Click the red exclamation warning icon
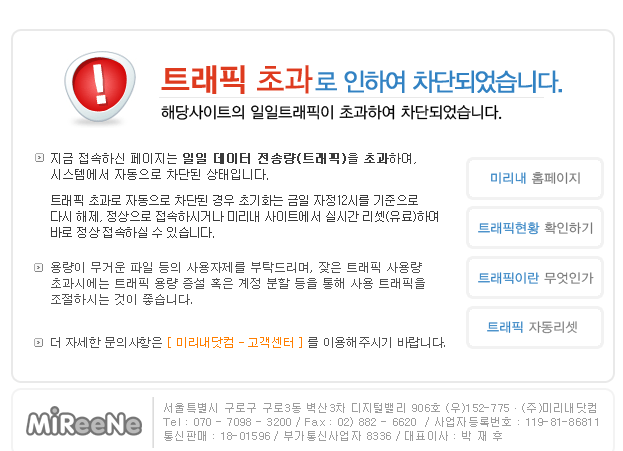The height and width of the screenshot is (451, 623). (x=100, y=87)
